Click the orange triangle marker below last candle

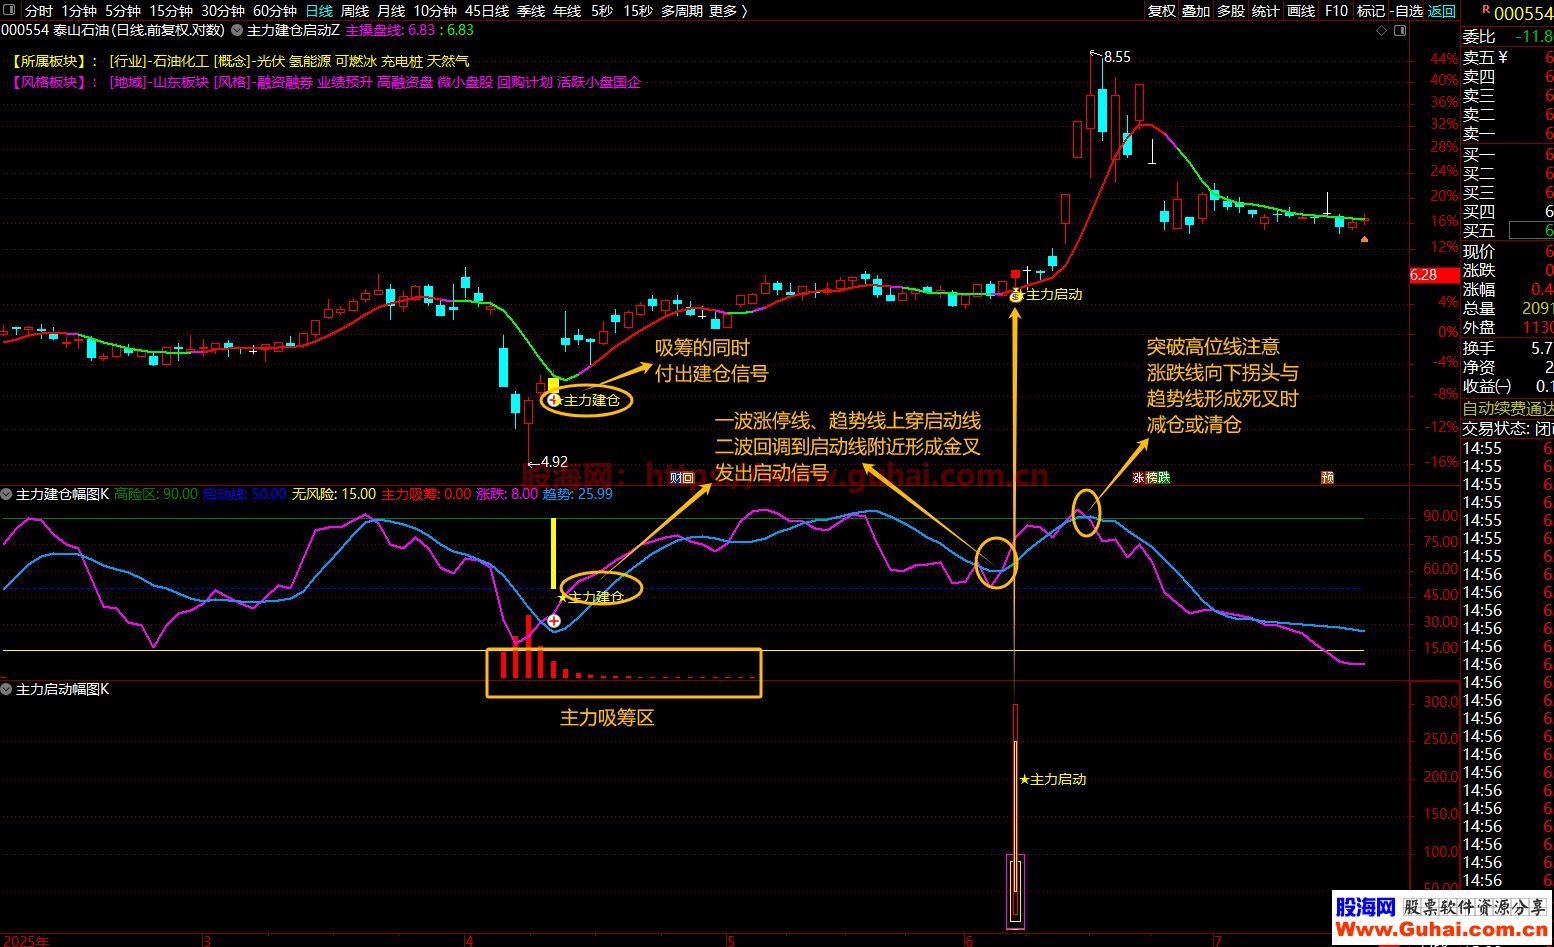(x=1364, y=239)
